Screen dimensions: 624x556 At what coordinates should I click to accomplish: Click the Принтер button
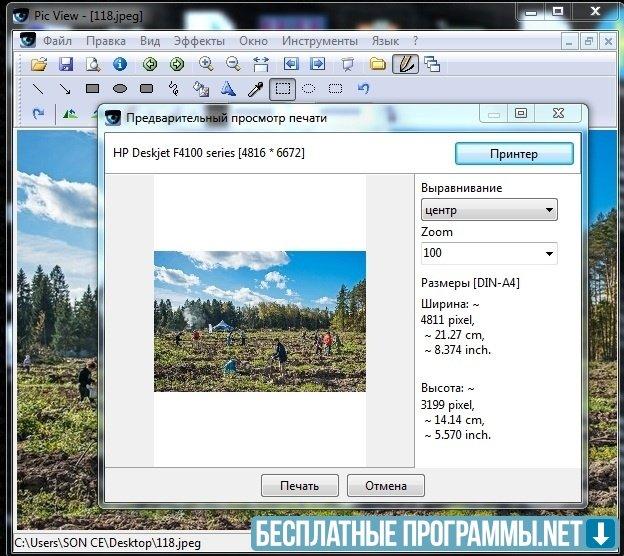pyautogui.click(x=514, y=154)
